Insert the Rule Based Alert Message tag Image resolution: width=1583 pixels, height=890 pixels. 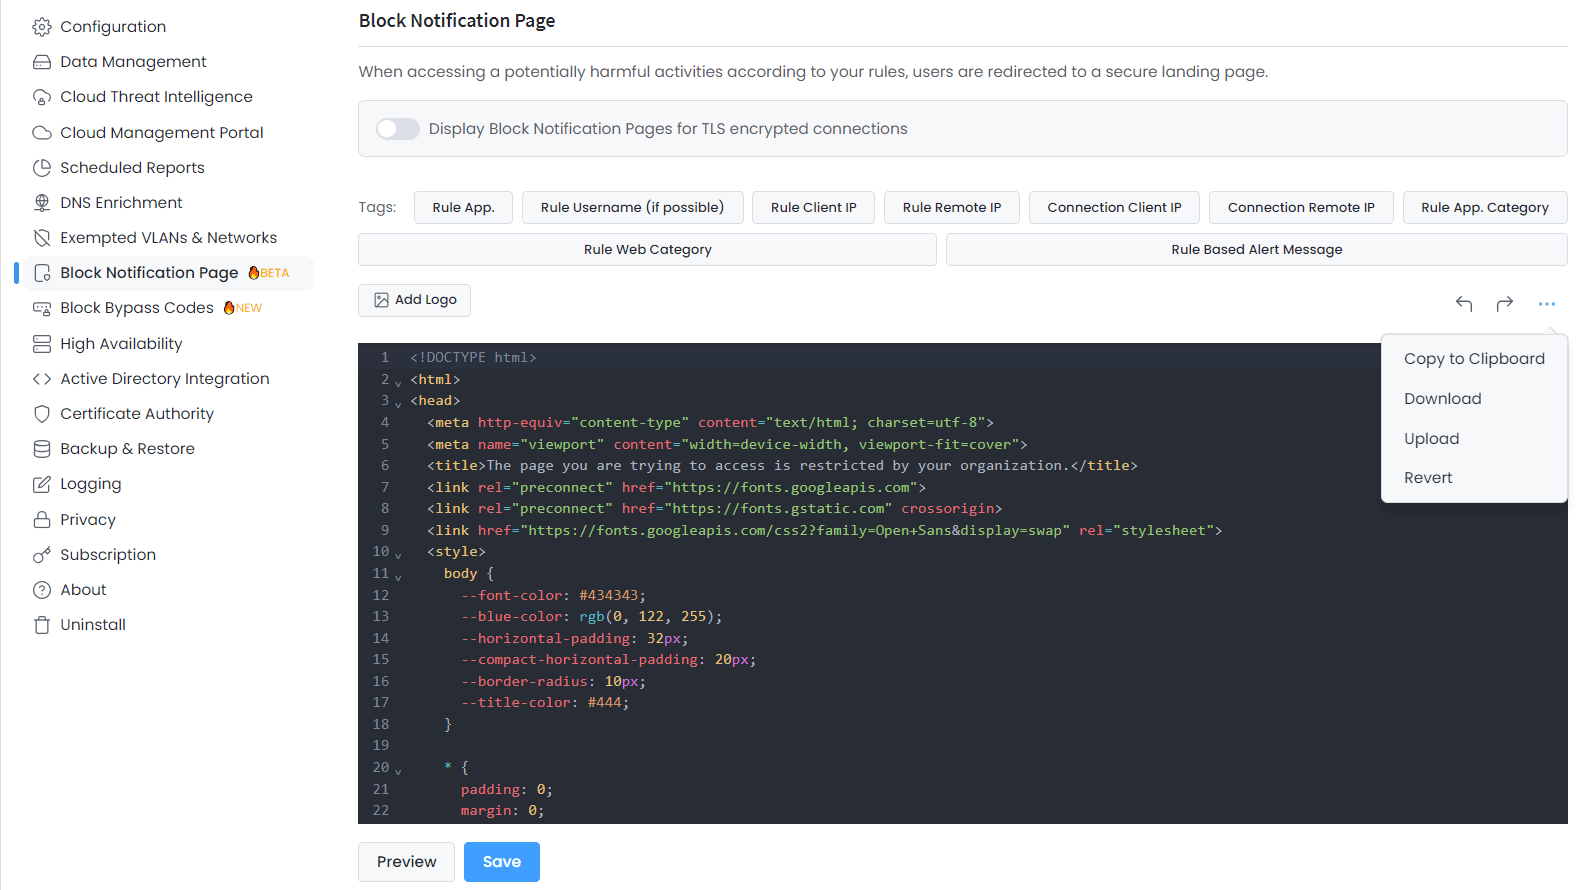pyautogui.click(x=1257, y=250)
